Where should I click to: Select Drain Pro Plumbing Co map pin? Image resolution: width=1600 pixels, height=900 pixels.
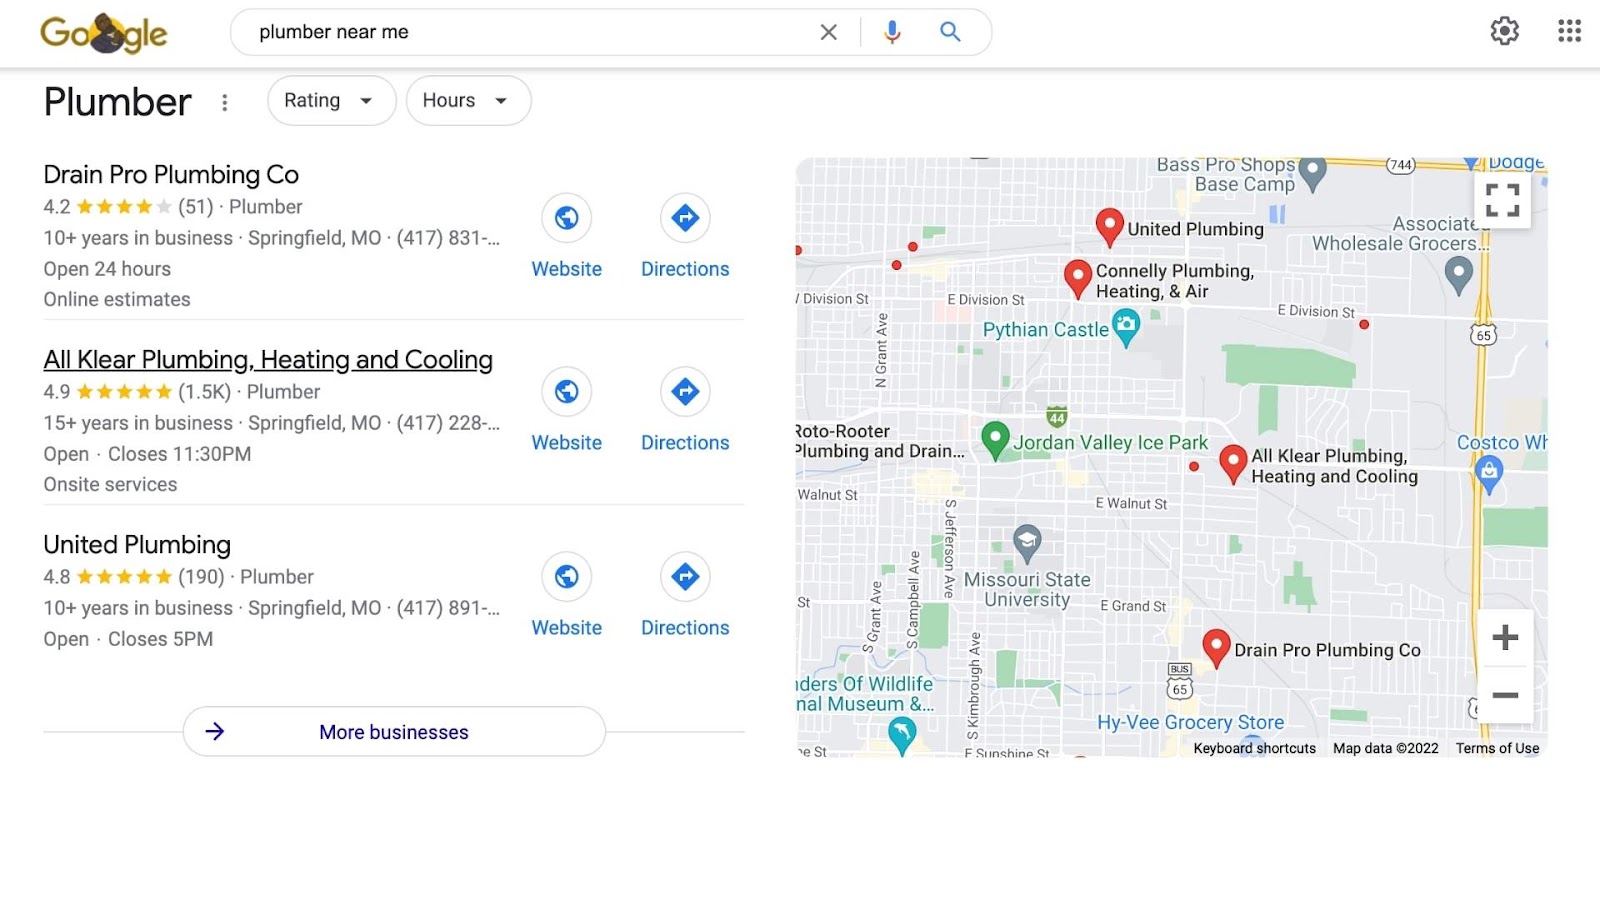click(x=1216, y=648)
